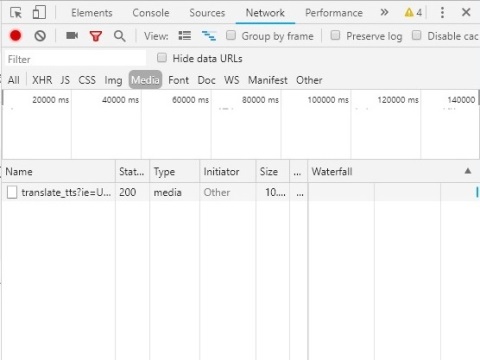Open the DevTools three-dot menu
This screenshot has height=360, width=480.
click(x=442, y=13)
